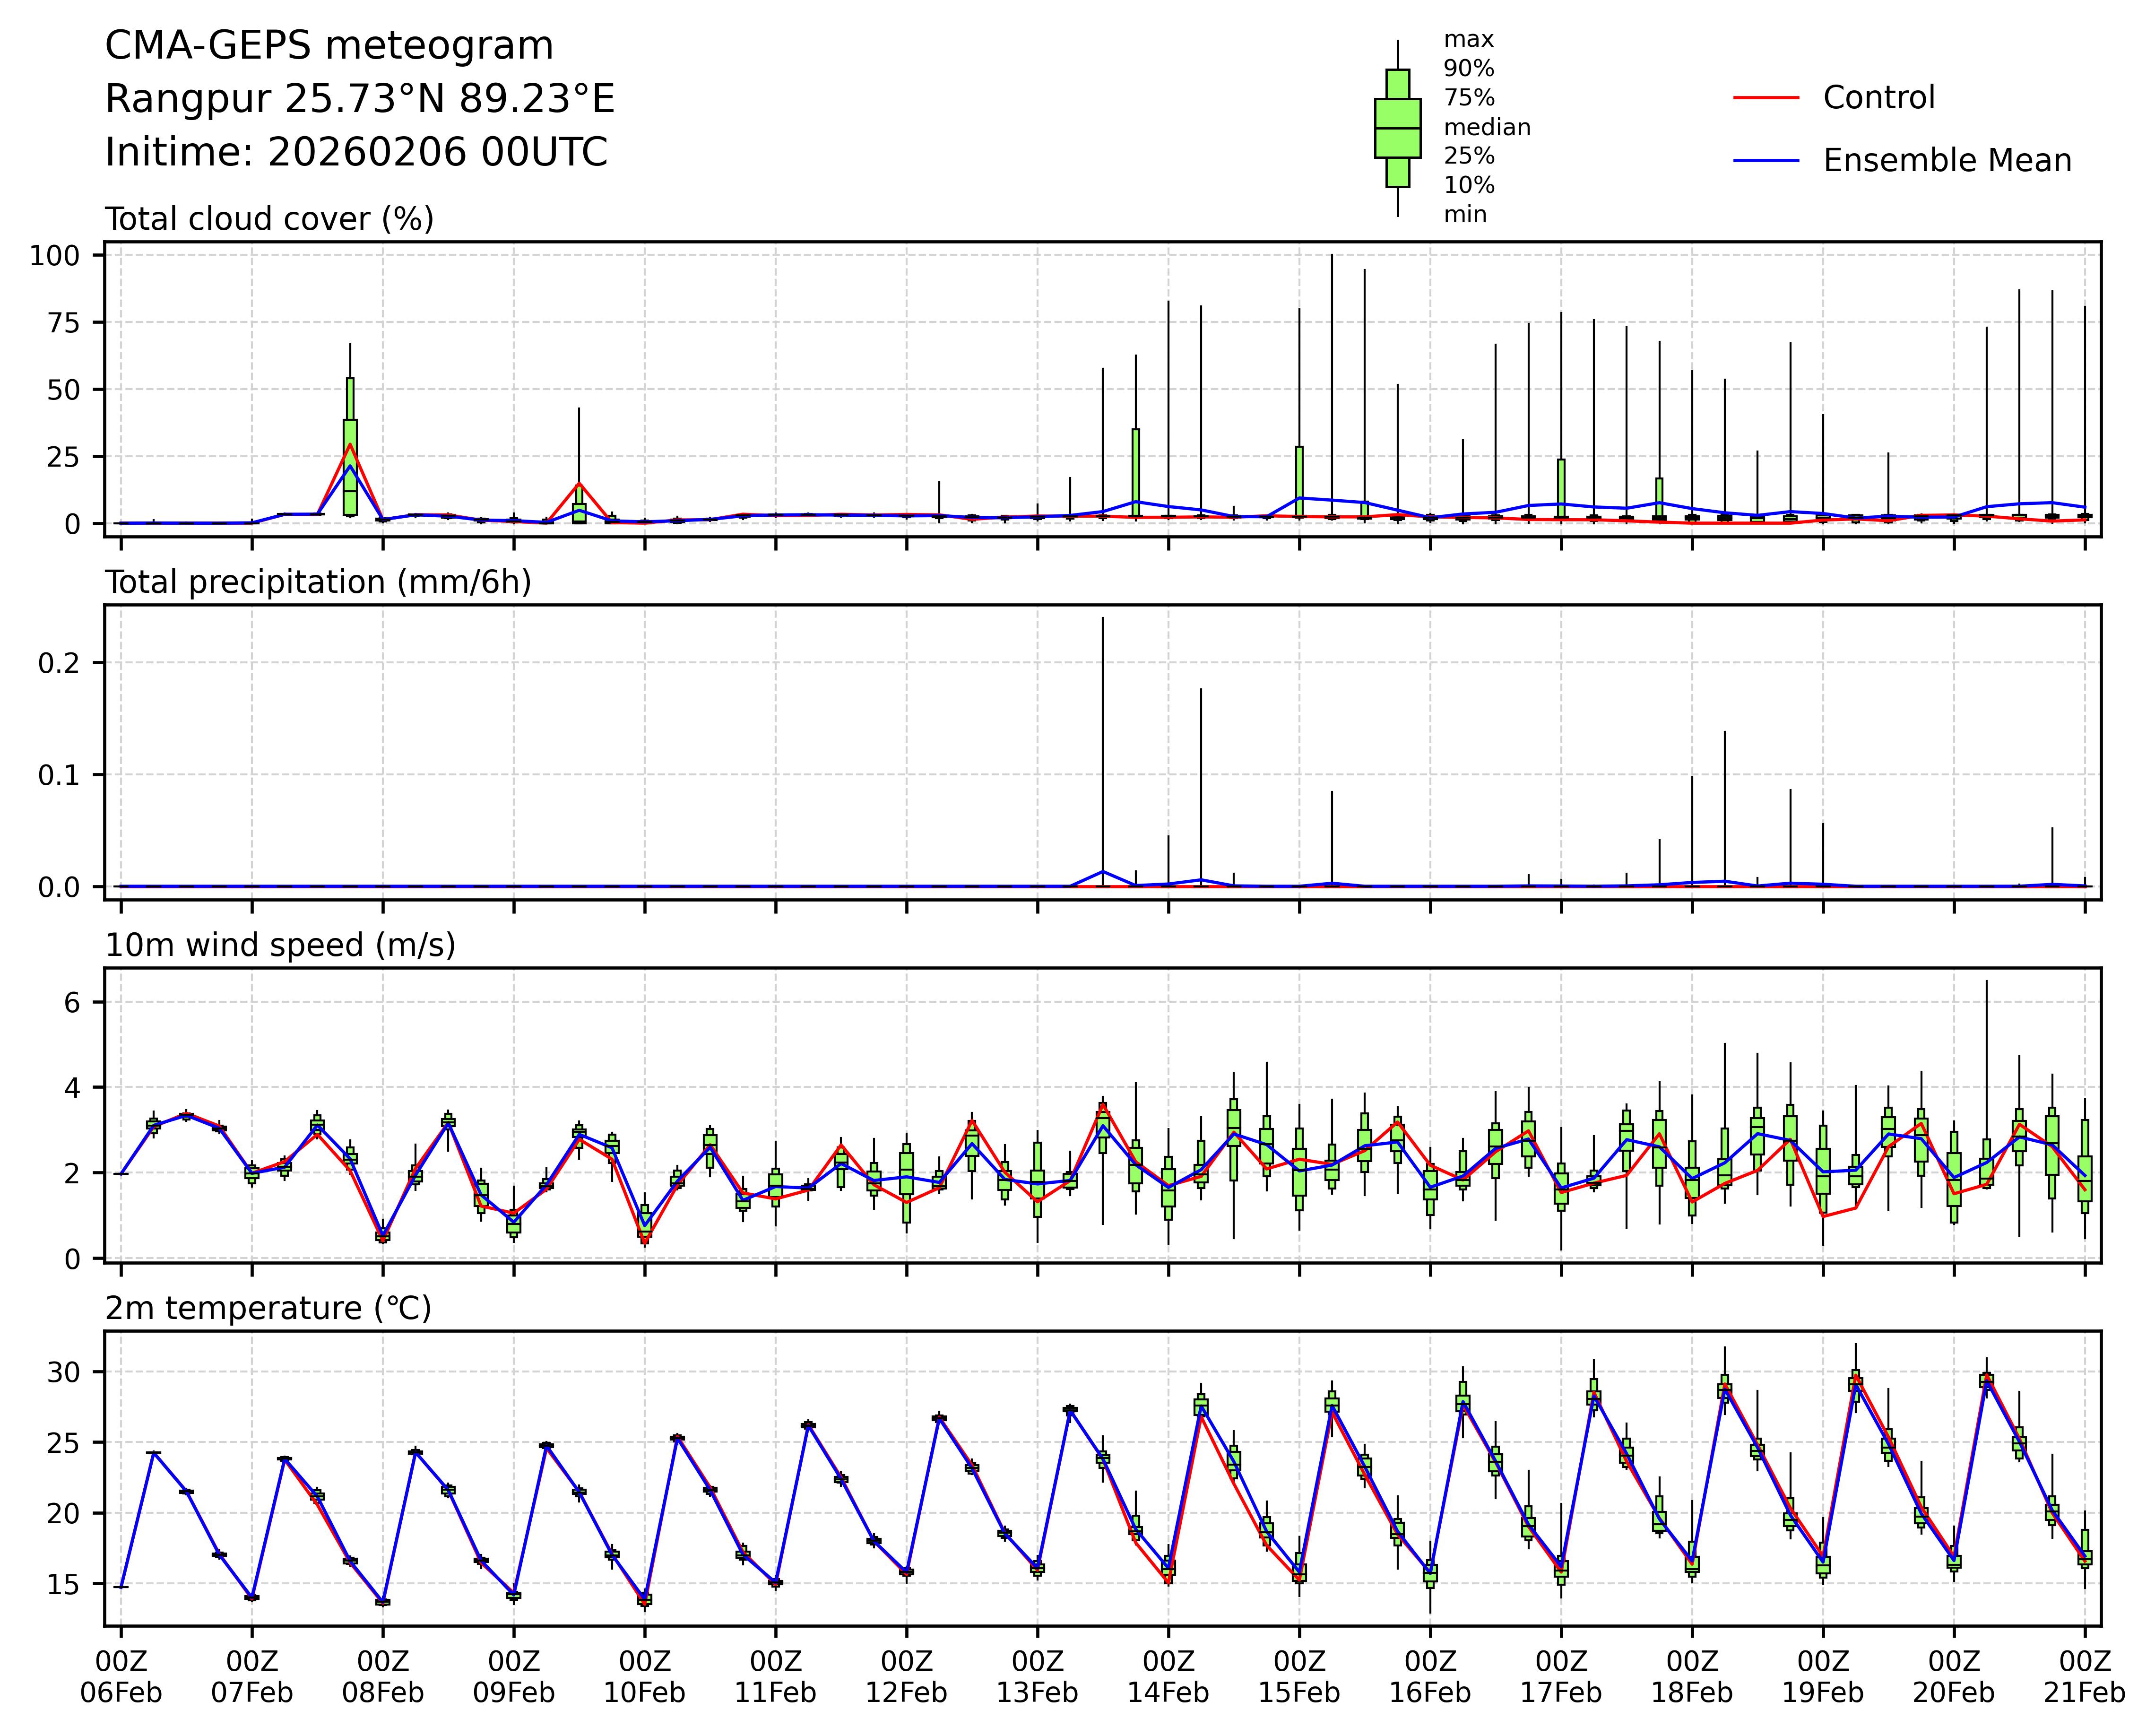The image size is (2155, 1736).
Task: Click the red Control legend line
Action: (1766, 98)
